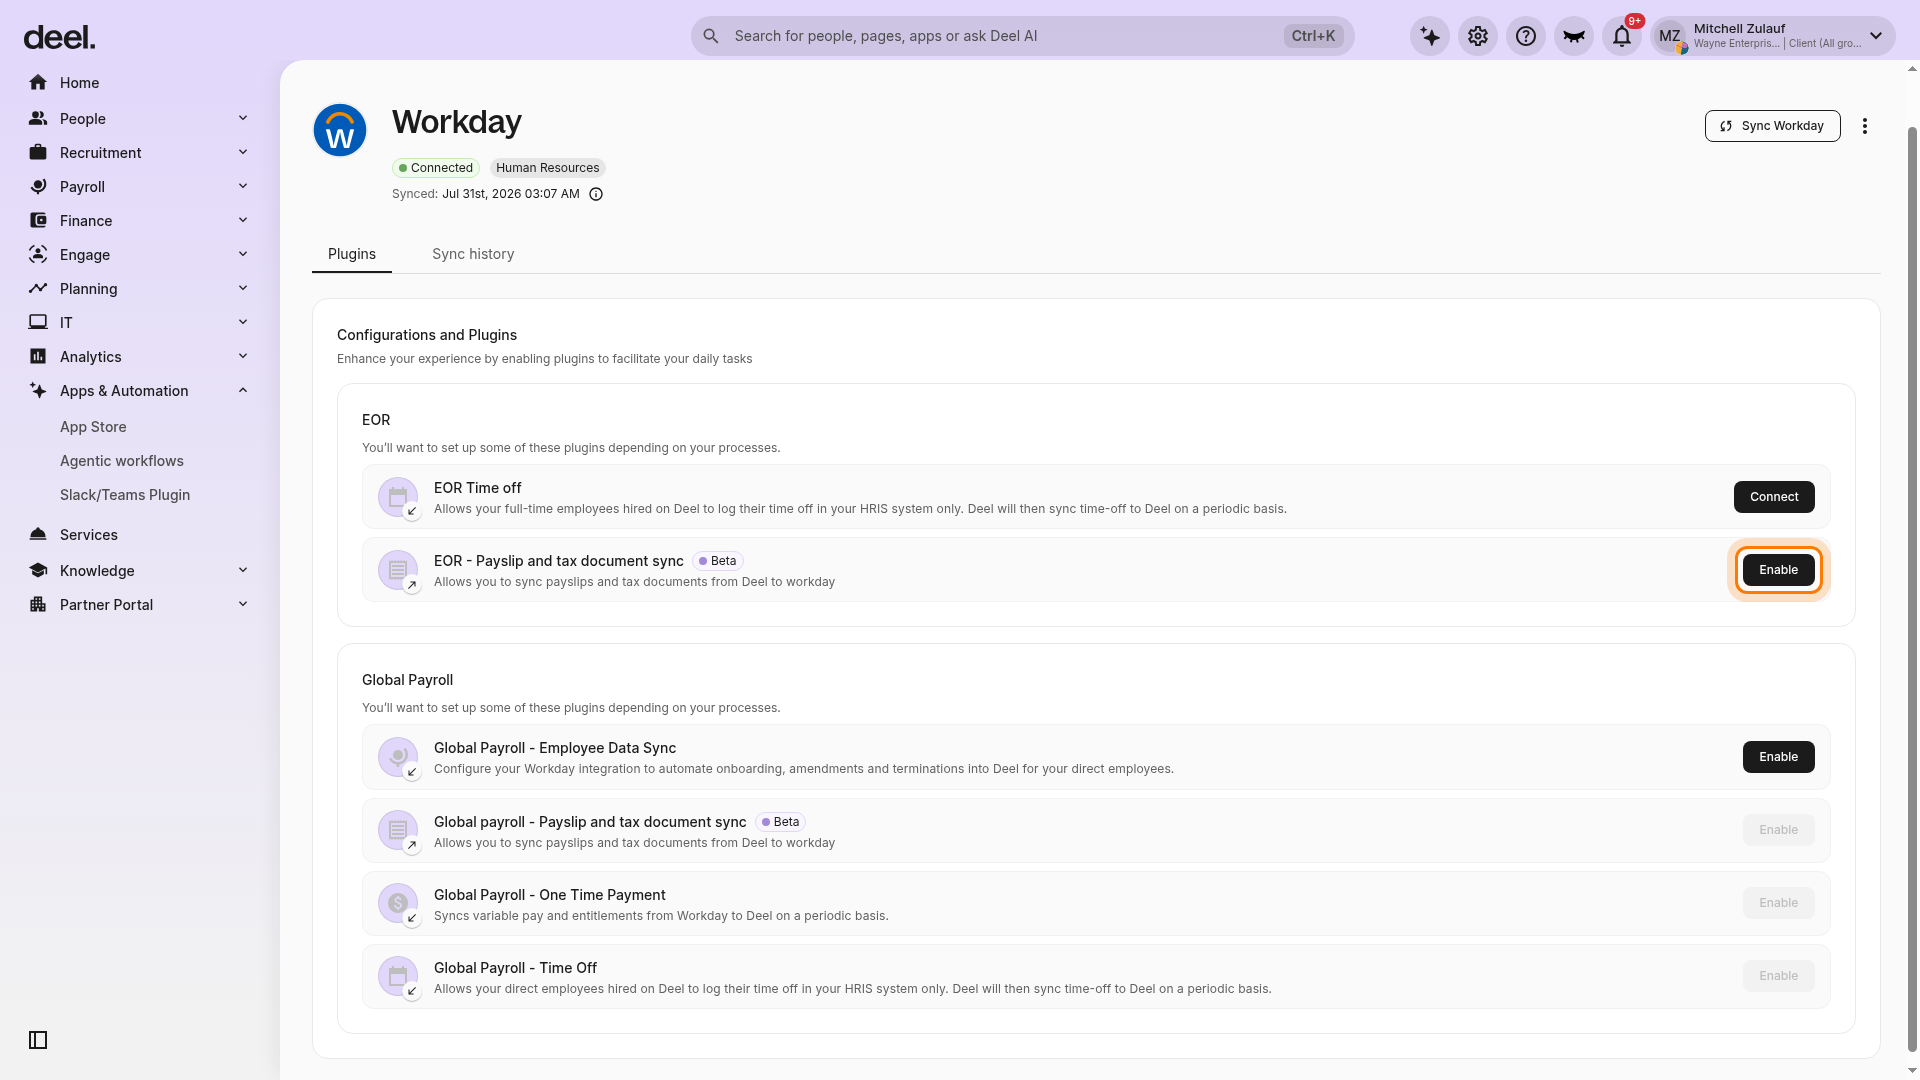Viewport: 1920px width, 1080px height.
Task: Click the People sidebar icon
Action: coord(38,118)
